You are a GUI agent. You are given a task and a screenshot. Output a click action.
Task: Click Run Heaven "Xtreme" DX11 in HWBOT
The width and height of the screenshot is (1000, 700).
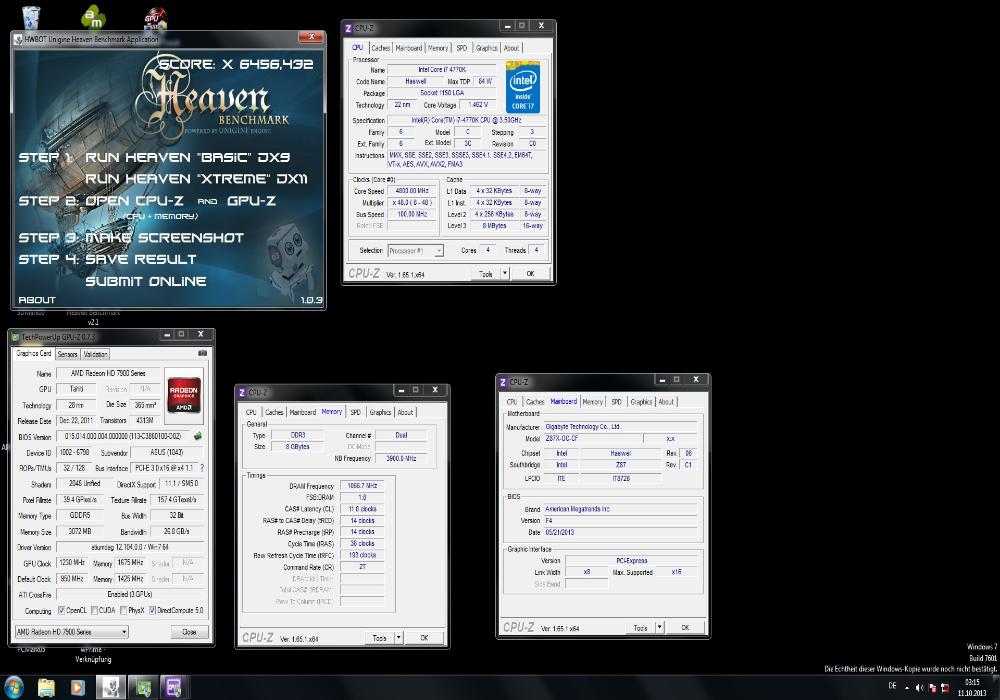(196, 179)
